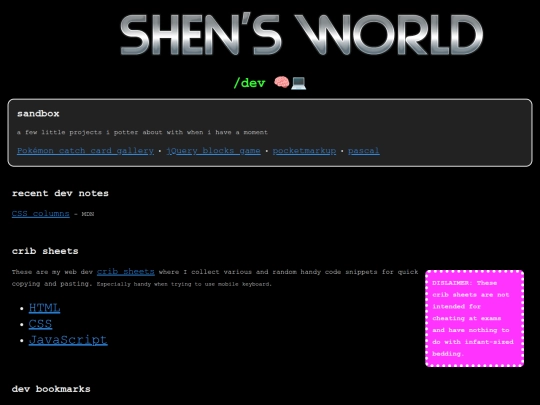This screenshot has width=540, height=405.
Task: Follow the inline crib sheets link
Action: click(x=126, y=272)
